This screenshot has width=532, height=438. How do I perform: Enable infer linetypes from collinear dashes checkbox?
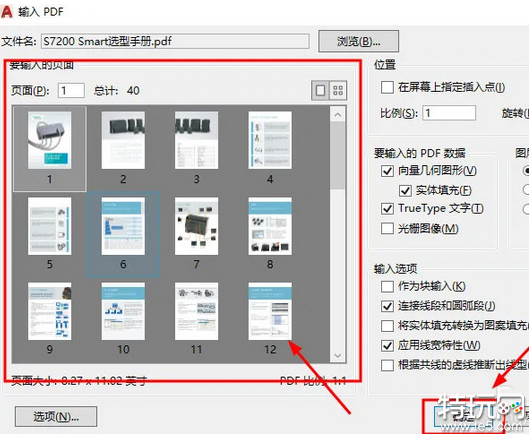point(387,365)
